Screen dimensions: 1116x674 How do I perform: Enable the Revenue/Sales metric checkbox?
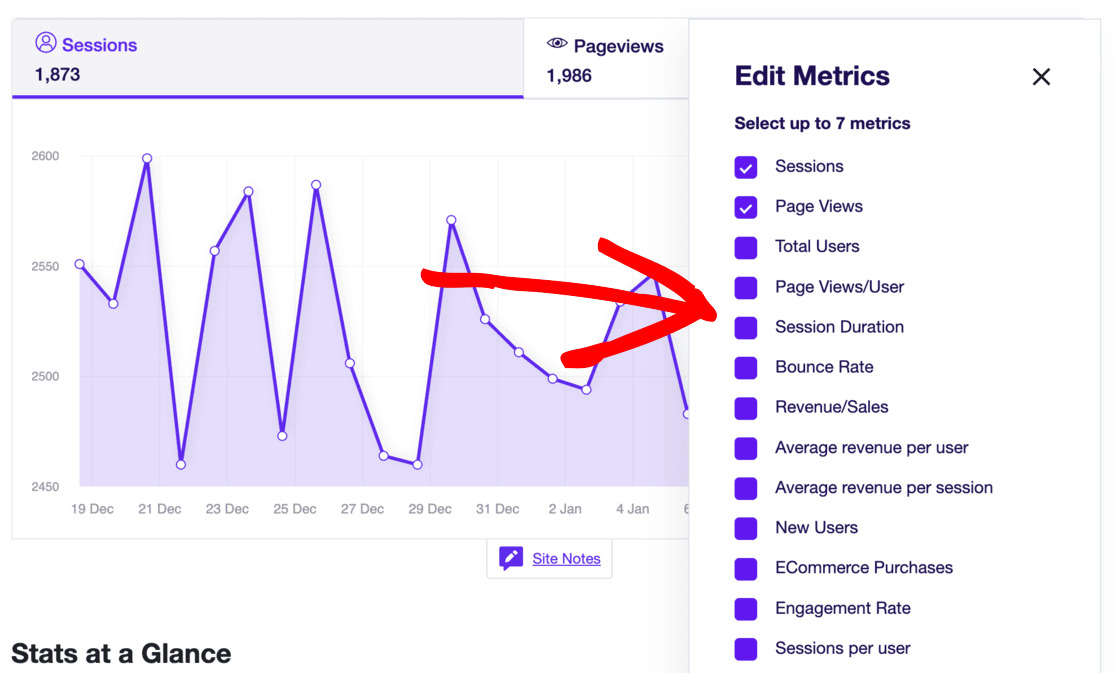coord(746,408)
